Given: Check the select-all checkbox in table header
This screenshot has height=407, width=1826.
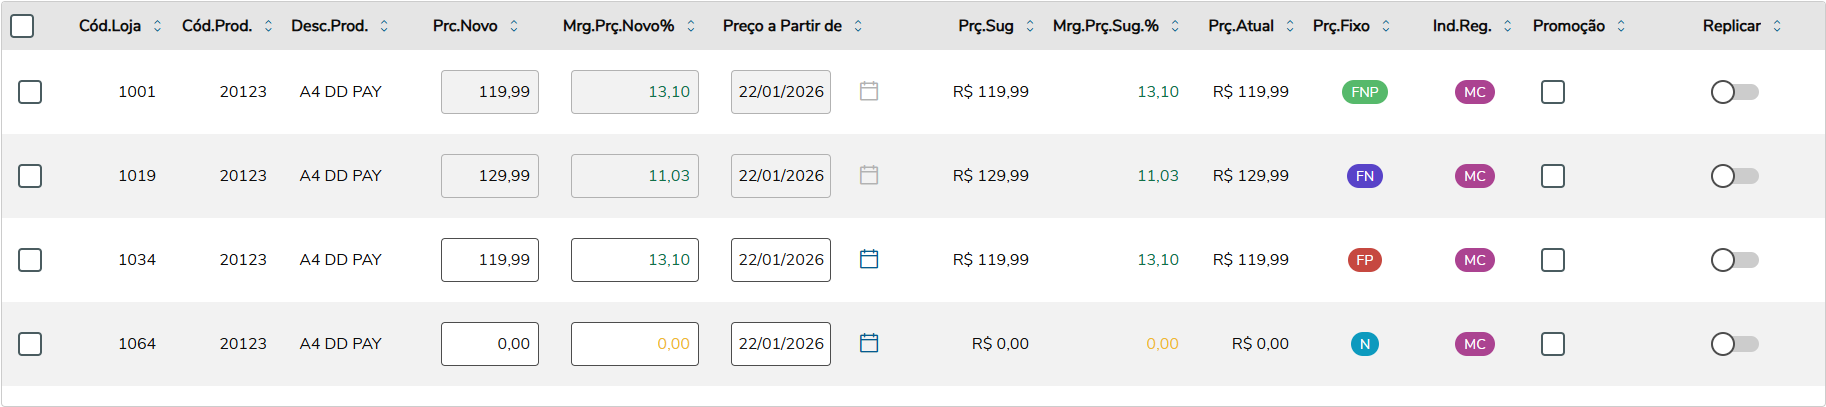Looking at the screenshot, I should pos(22,26).
